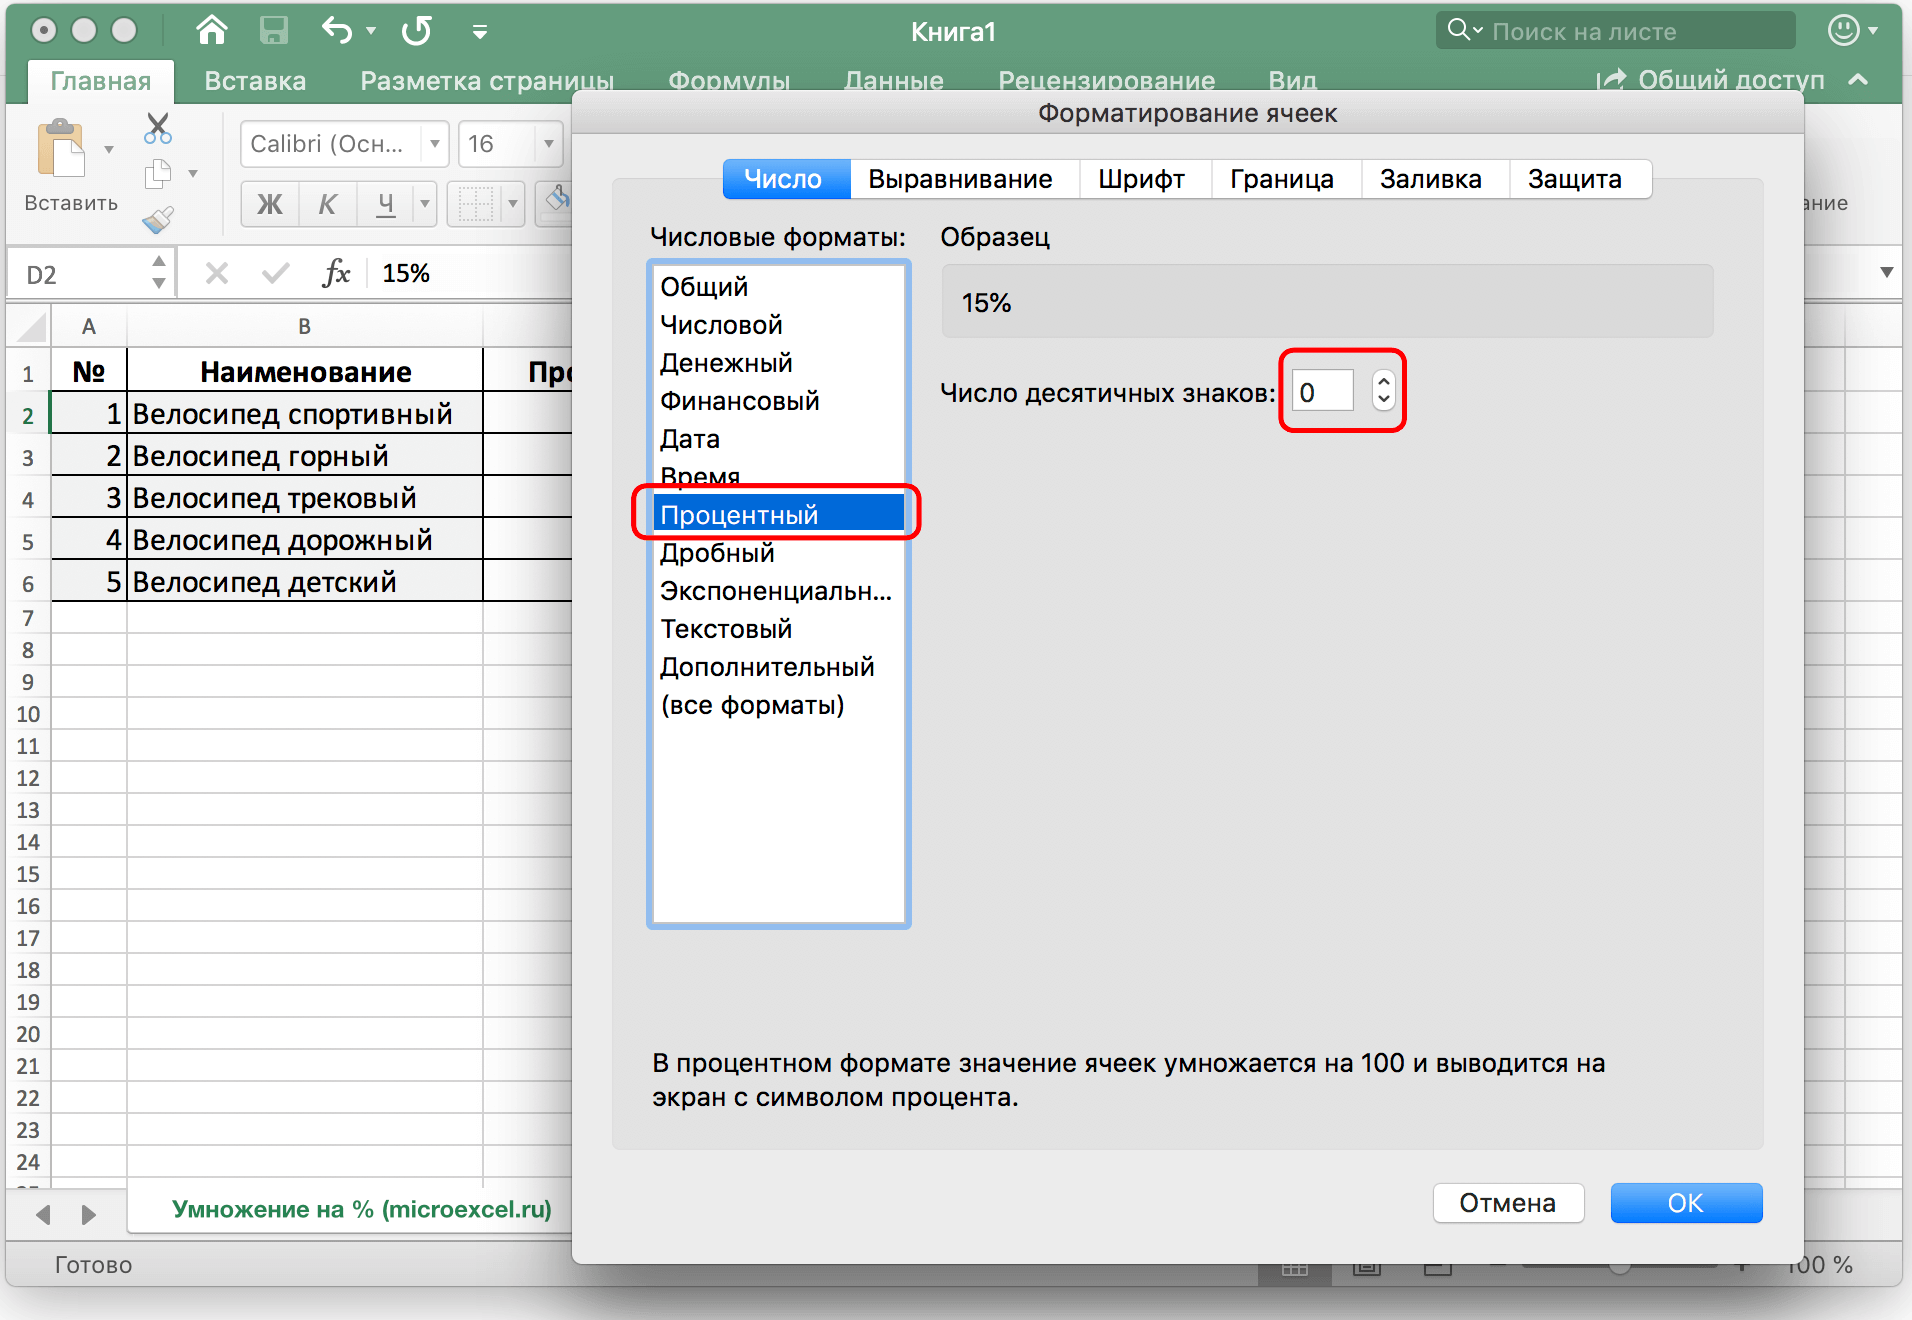
Task: Open the Заливка tab in dialog
Action: (x=1430, y=179)
